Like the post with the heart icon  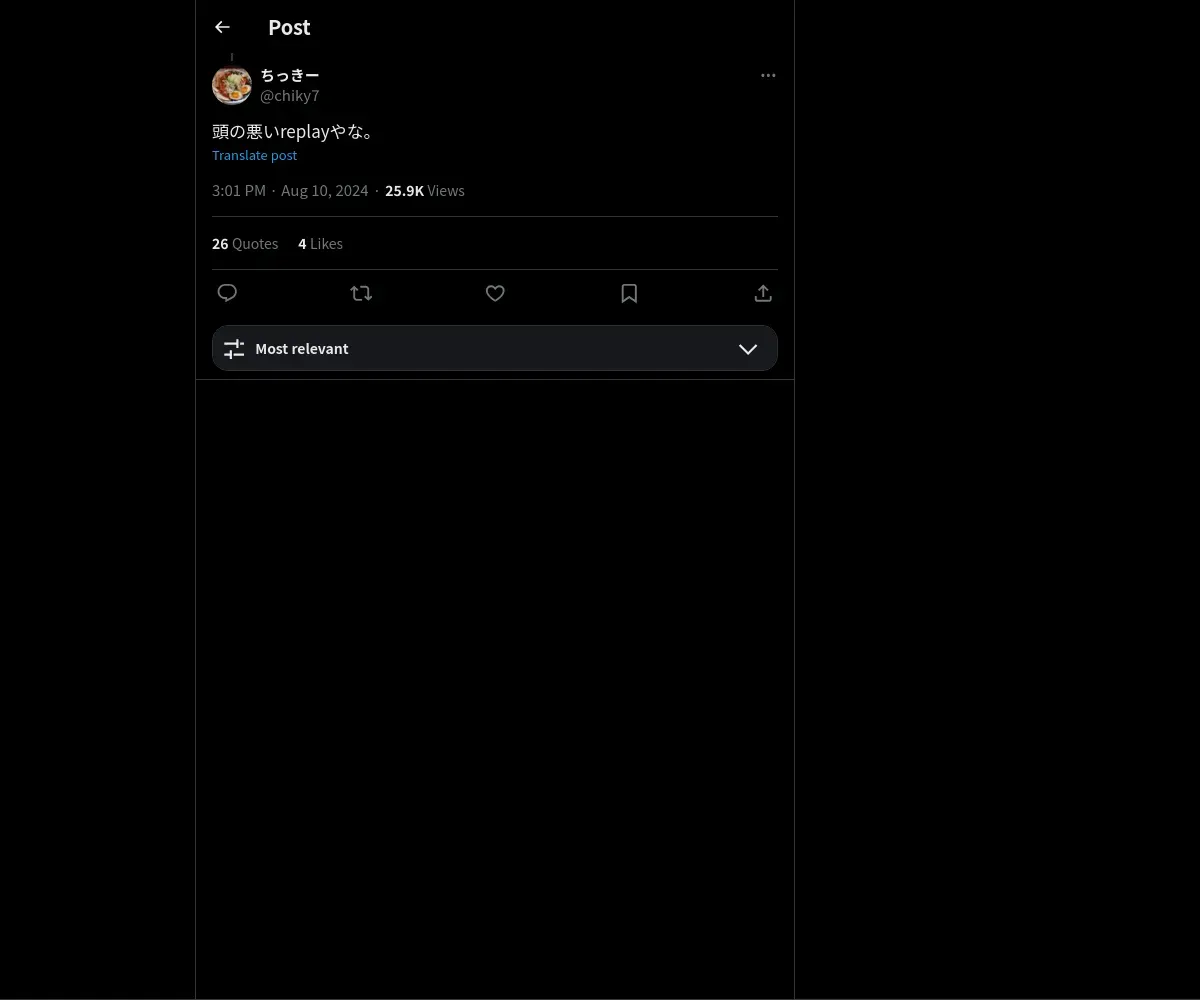click(x=495, y=293)
